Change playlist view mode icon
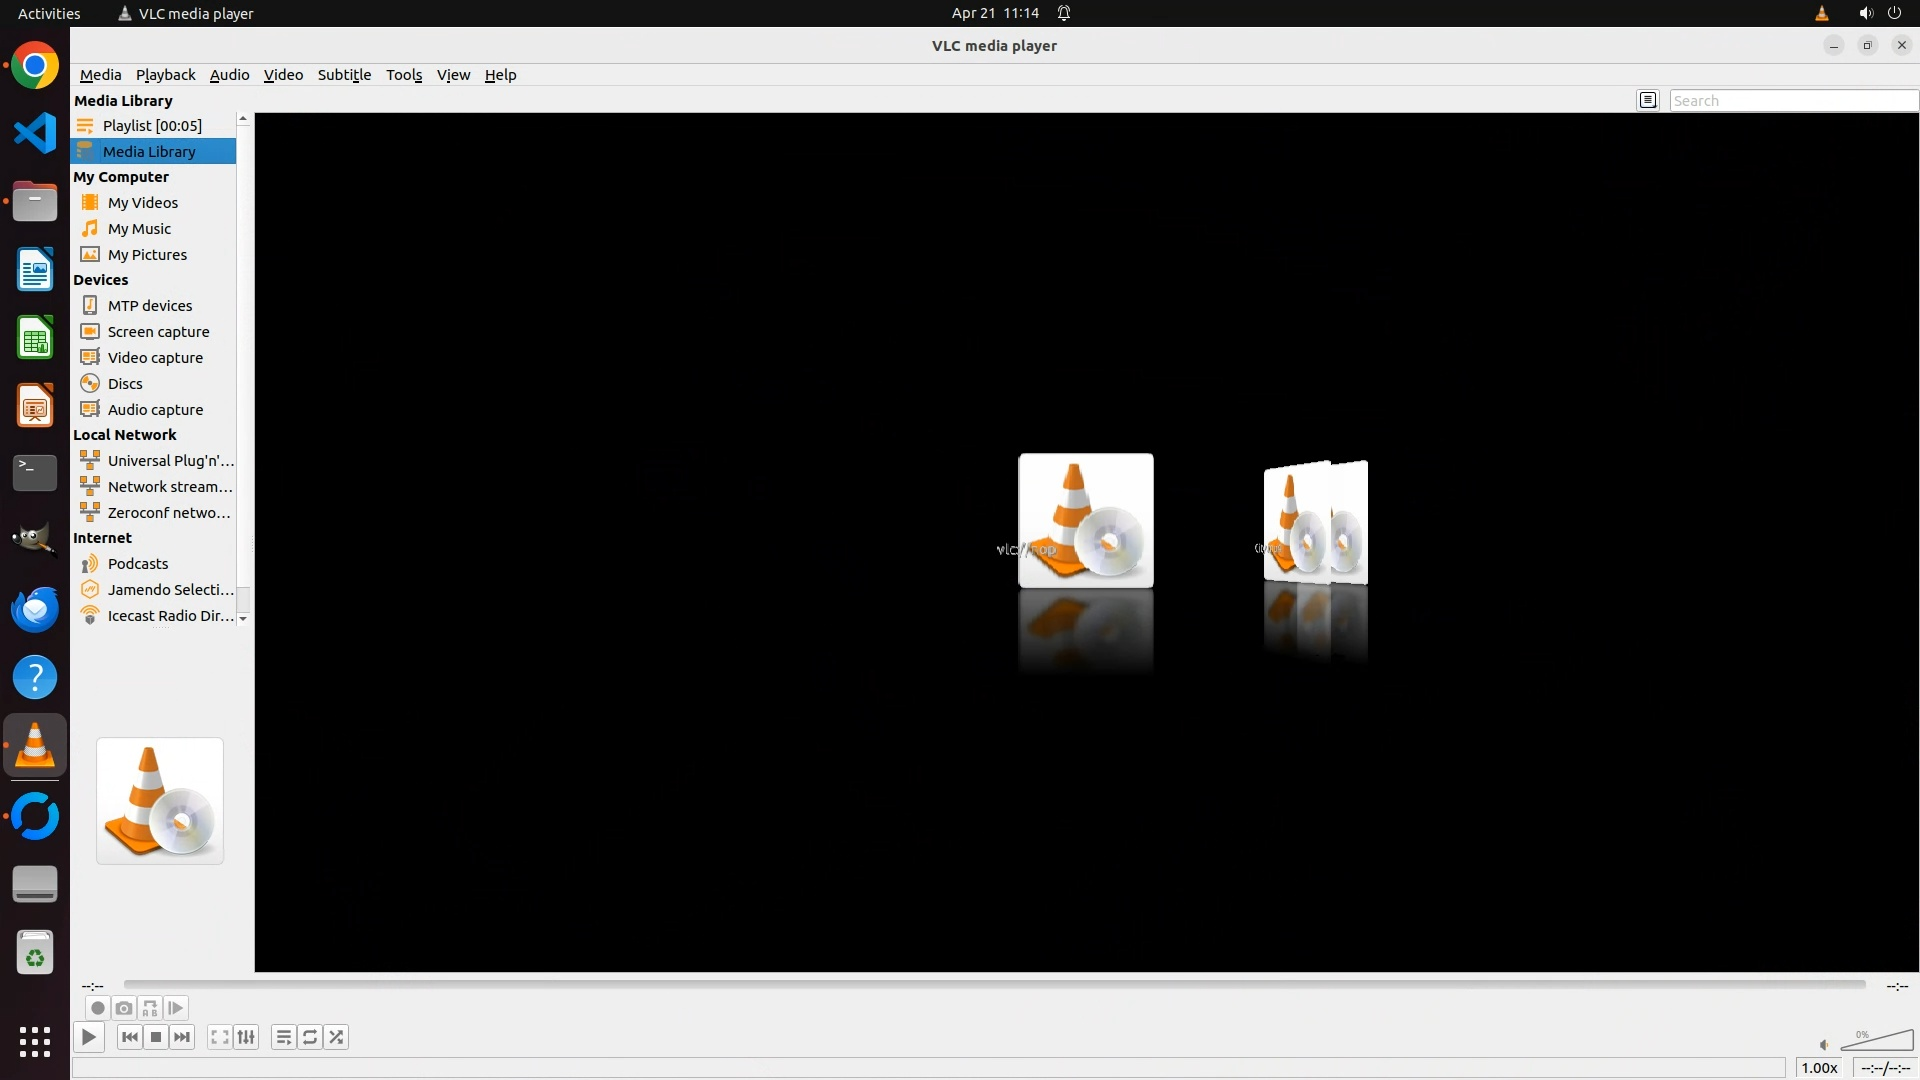This screenshot has height=1080, width=1920. point(1648,100)
